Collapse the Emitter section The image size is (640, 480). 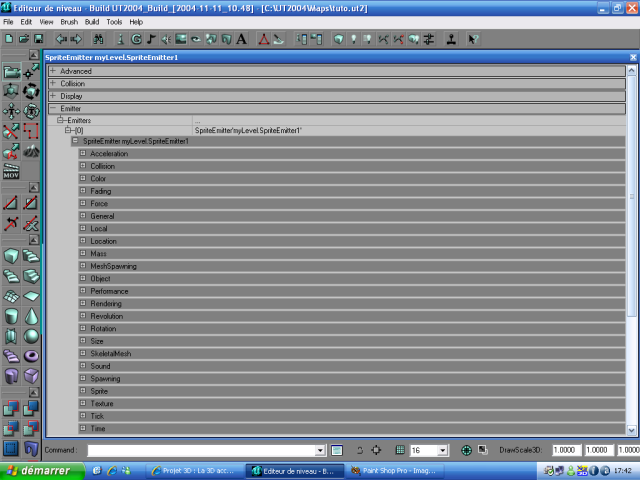(52, 108)
